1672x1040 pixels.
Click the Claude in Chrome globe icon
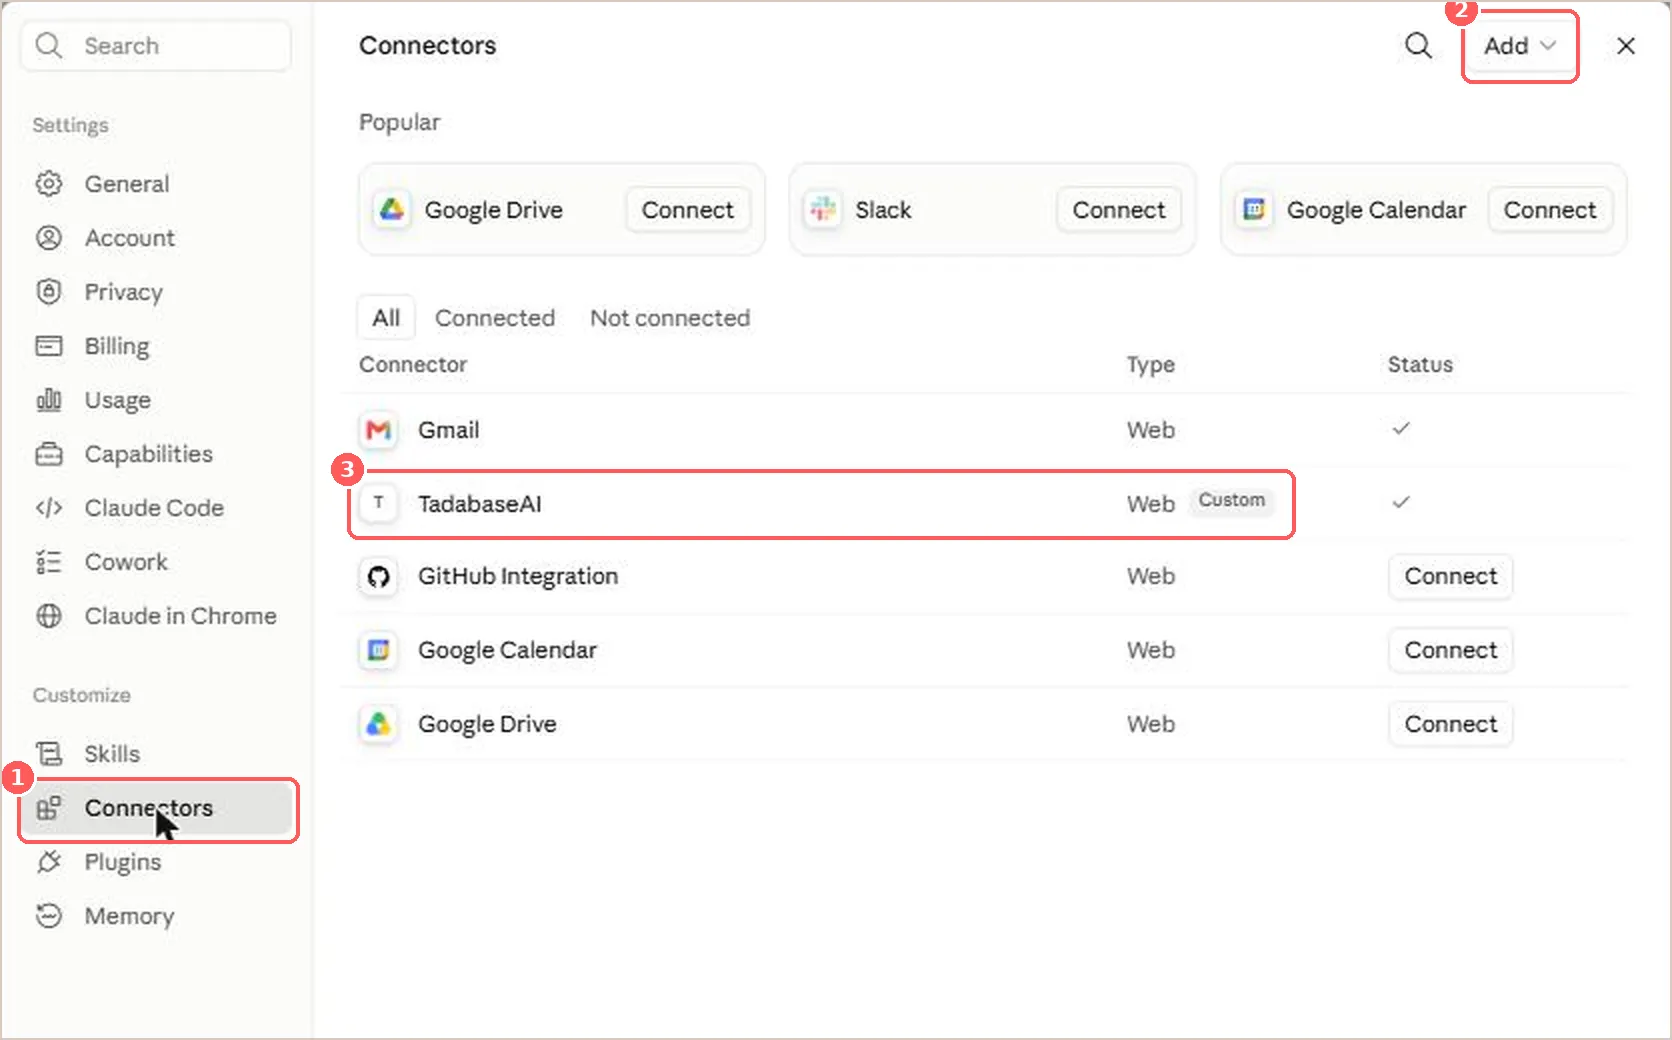[49, 616]
